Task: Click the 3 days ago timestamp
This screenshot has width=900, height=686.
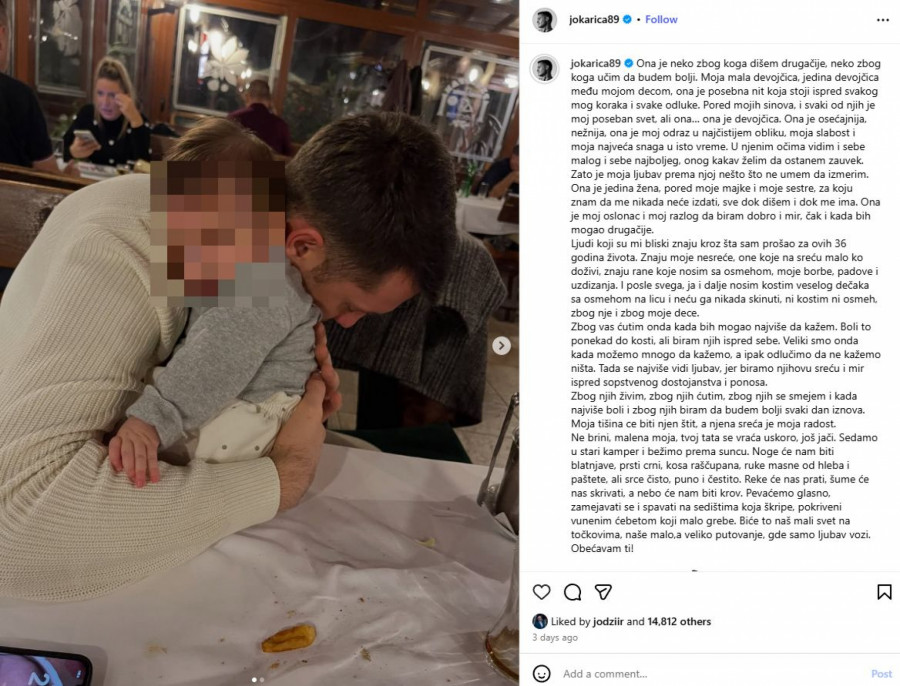Action: pos(554,637)
